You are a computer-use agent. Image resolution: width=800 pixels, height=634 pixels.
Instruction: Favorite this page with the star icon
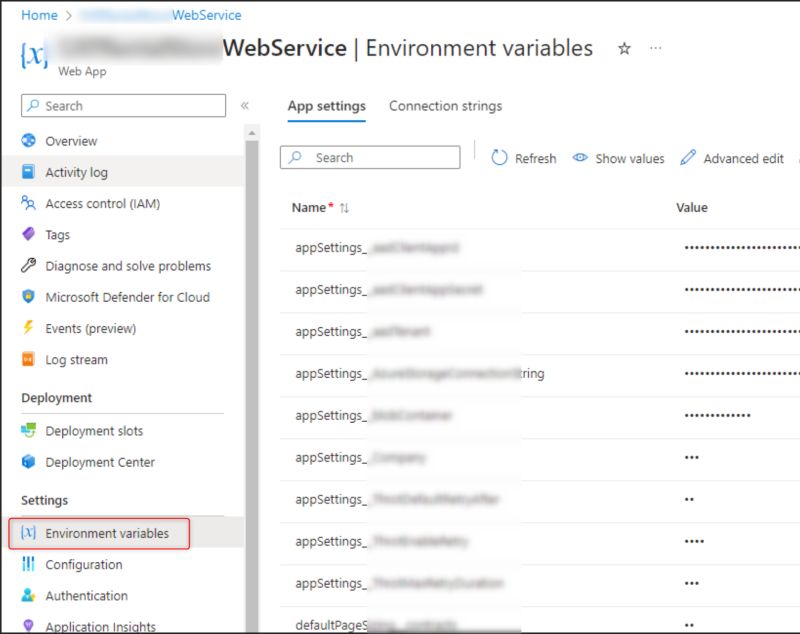(x=624, y=48)
